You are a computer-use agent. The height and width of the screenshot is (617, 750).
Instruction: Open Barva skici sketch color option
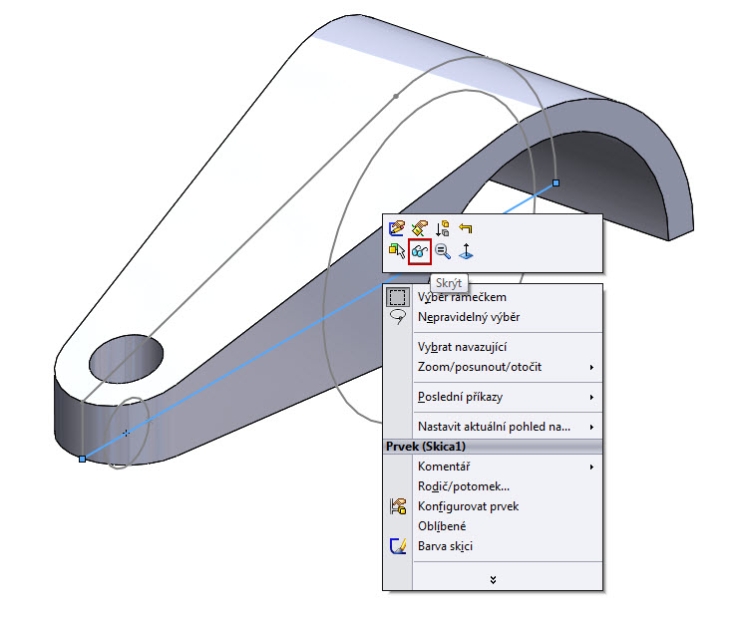(493, 546)
